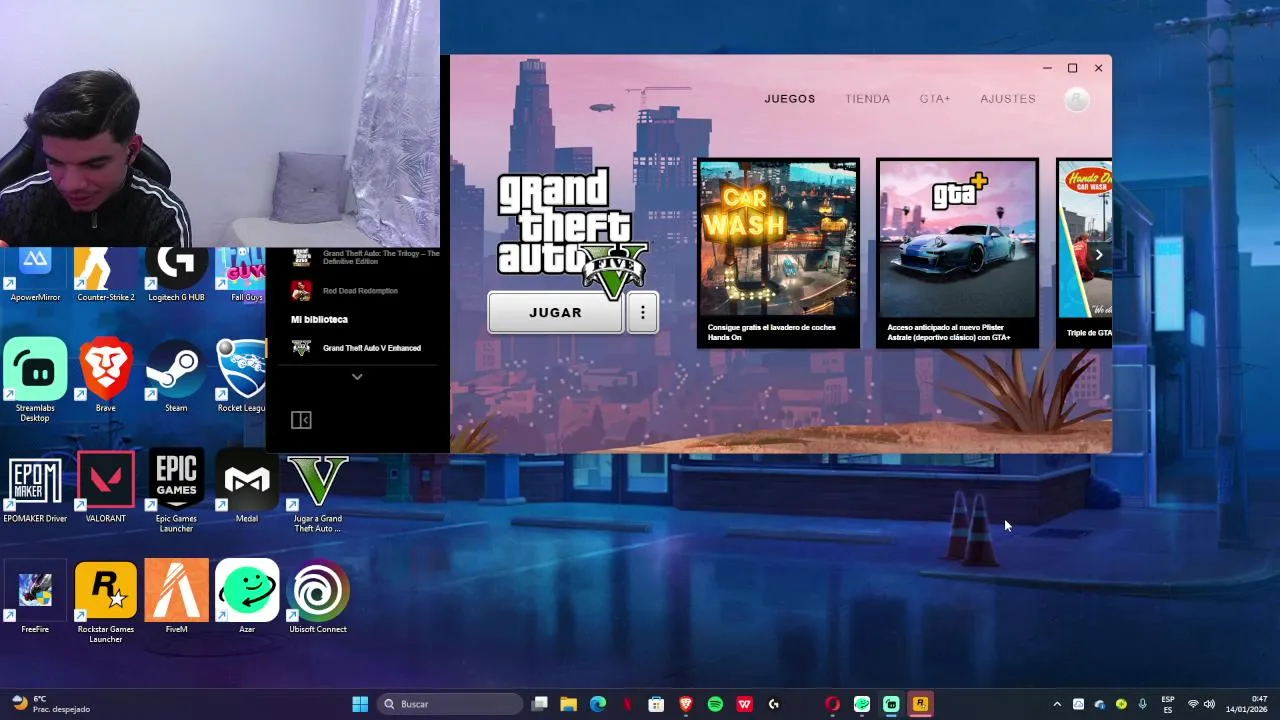Screen dimensions: 1280x720
Task: Open volume control from tray
Action: [x=1209, y=704]
